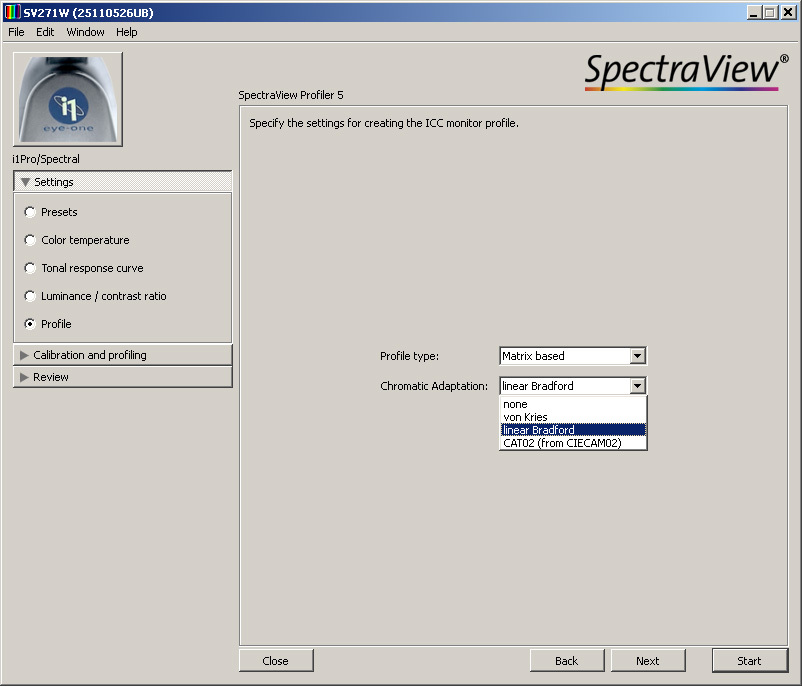The height and width of the screenshot is (686, 802).
Task: Open the File menu
Action: 16,32
